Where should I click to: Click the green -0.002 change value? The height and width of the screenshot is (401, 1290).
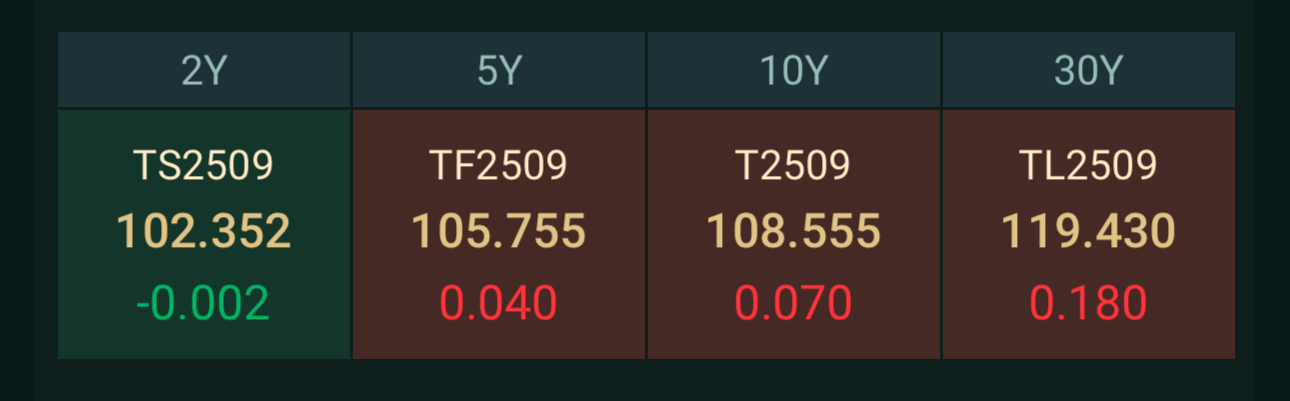(204, 303)
